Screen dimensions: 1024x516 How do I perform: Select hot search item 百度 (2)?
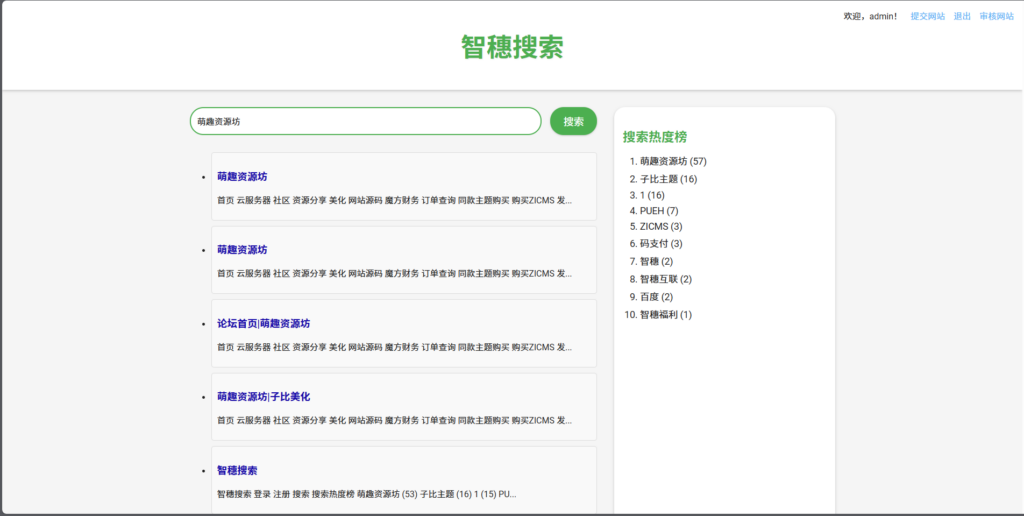pos(656,297)
